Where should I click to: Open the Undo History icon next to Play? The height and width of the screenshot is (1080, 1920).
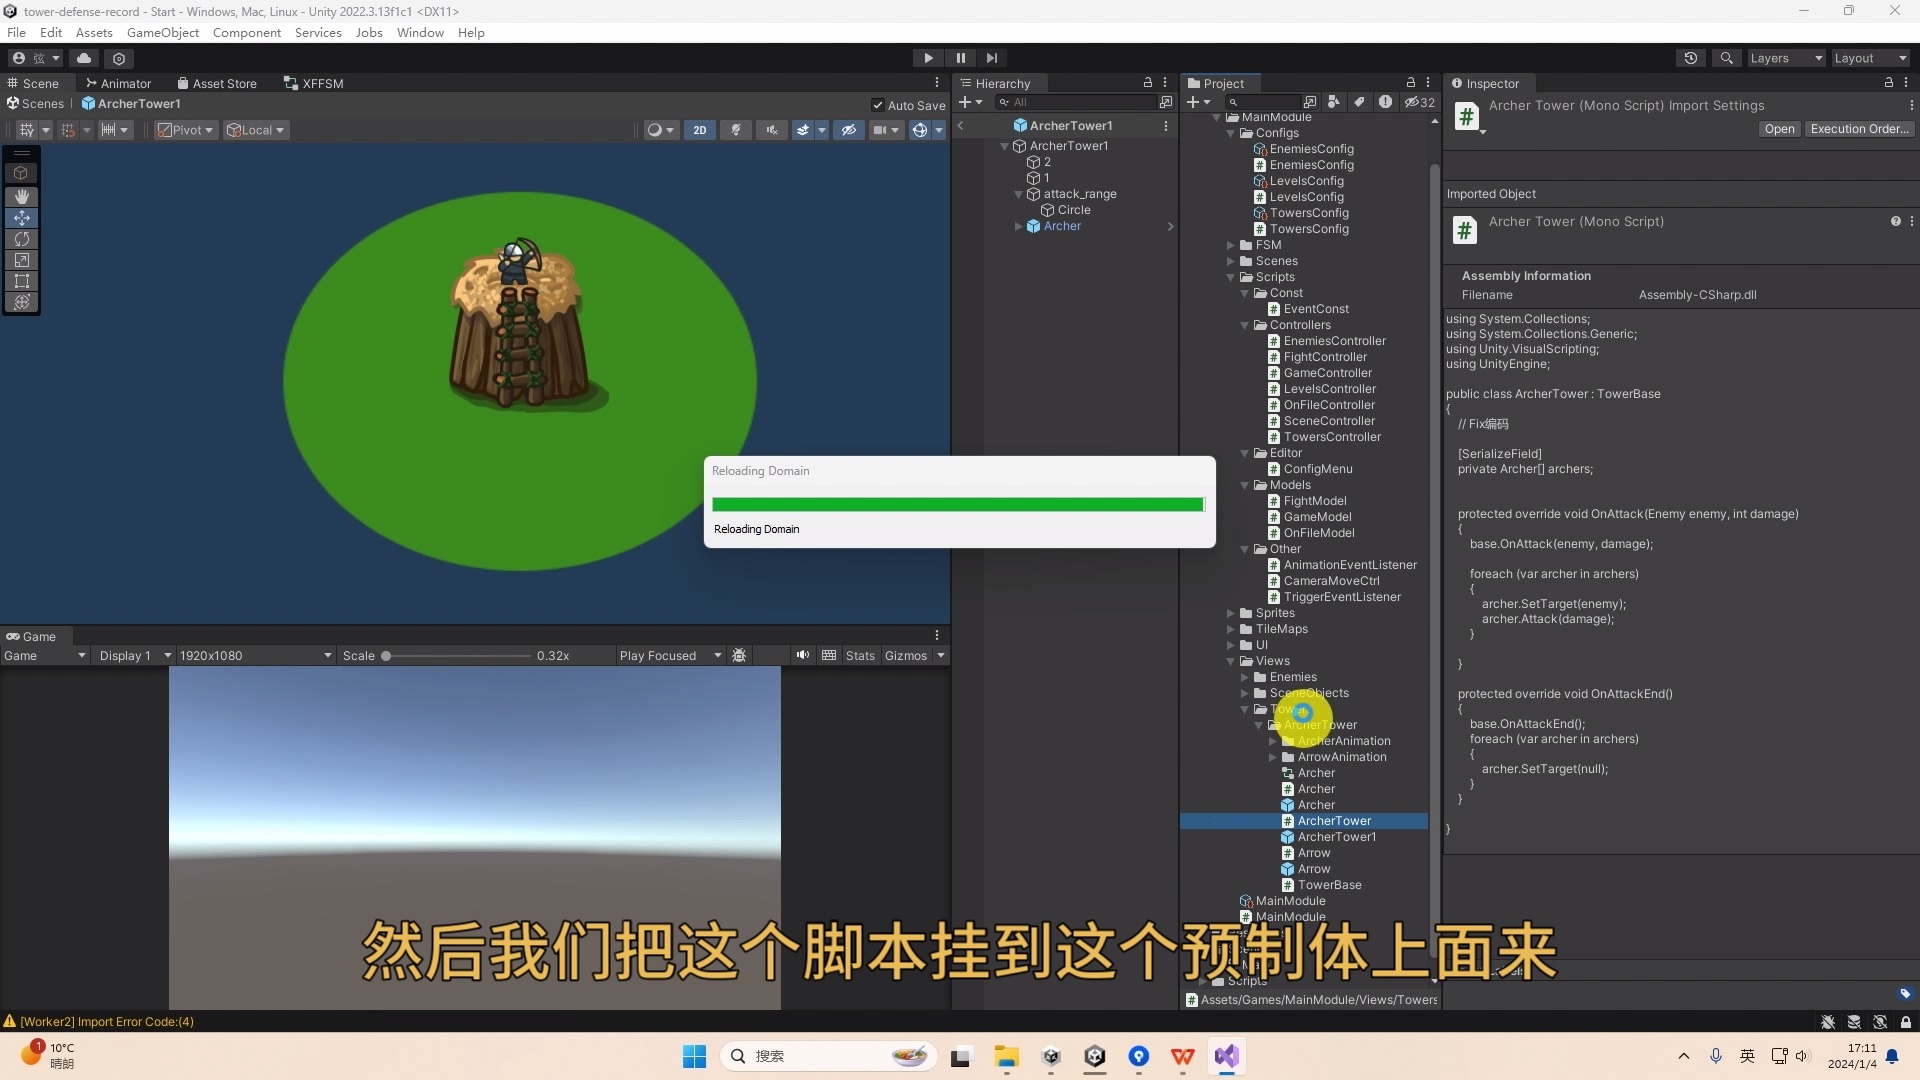coord(1691,57)
